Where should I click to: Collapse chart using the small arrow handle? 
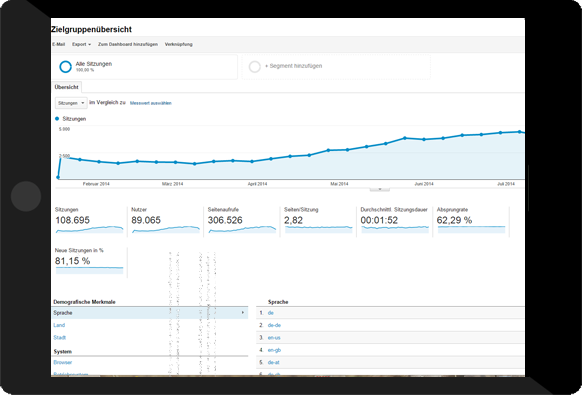[x=380, y=189]
